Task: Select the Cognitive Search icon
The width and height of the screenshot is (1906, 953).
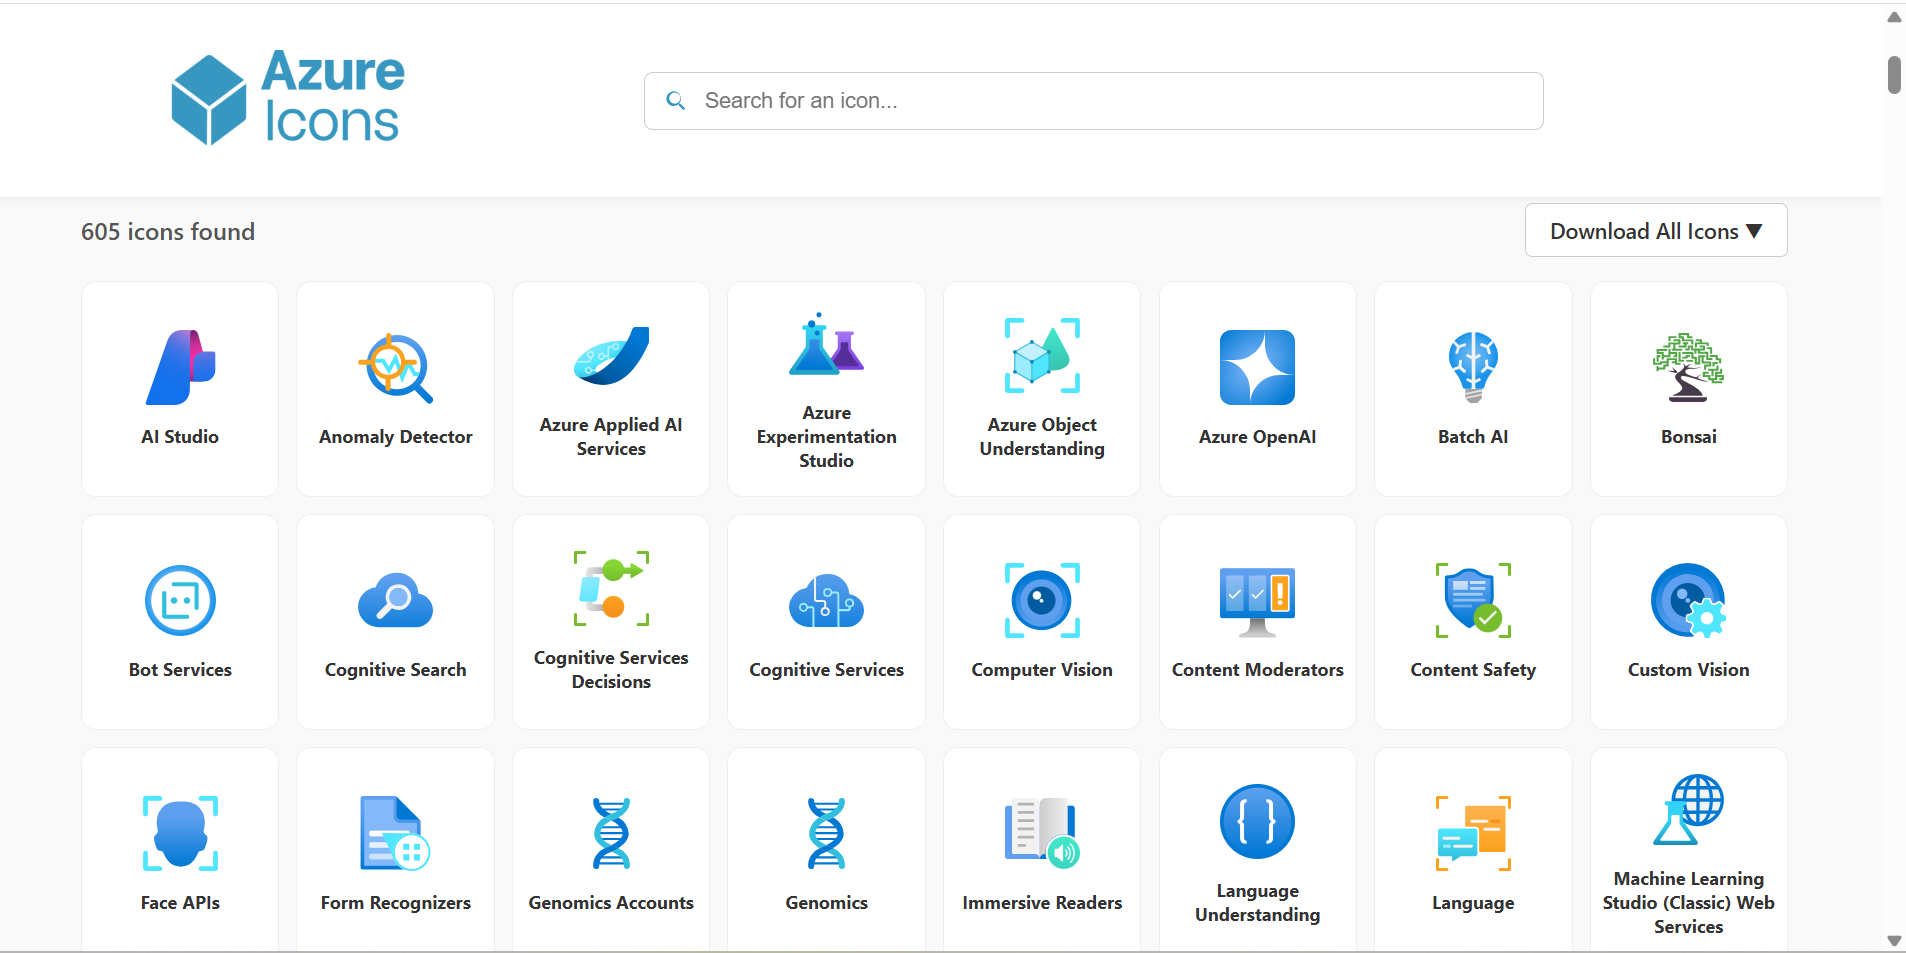Action: point(395,622)
